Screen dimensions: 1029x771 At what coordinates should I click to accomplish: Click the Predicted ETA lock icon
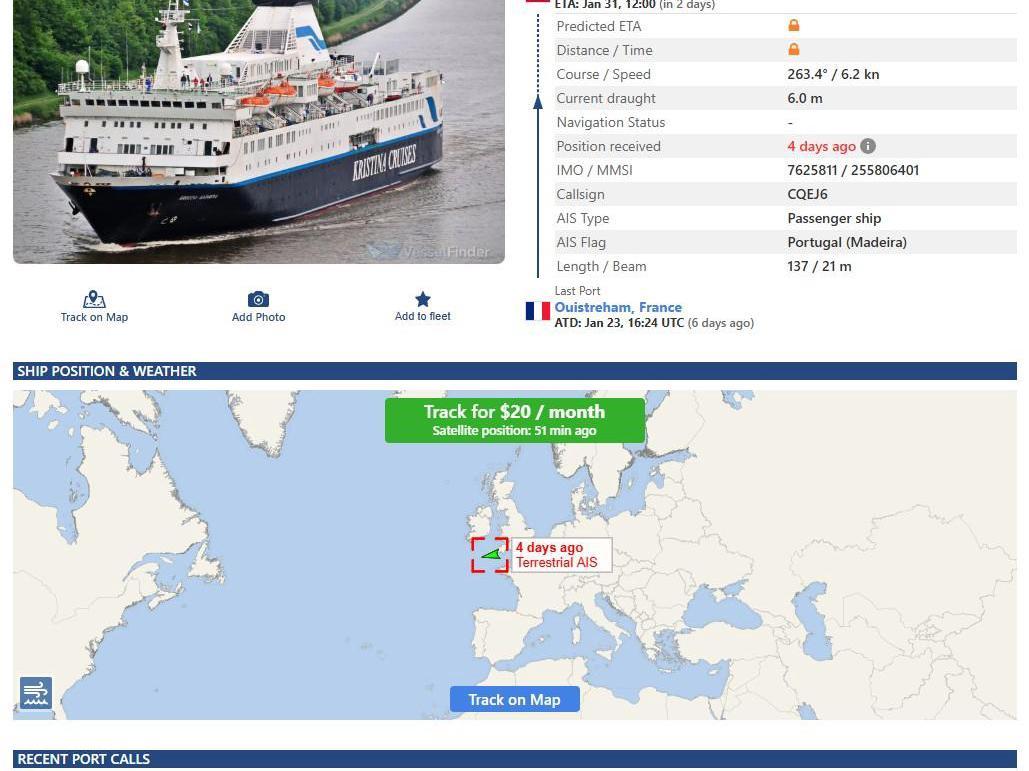click(x=793, y=26)
